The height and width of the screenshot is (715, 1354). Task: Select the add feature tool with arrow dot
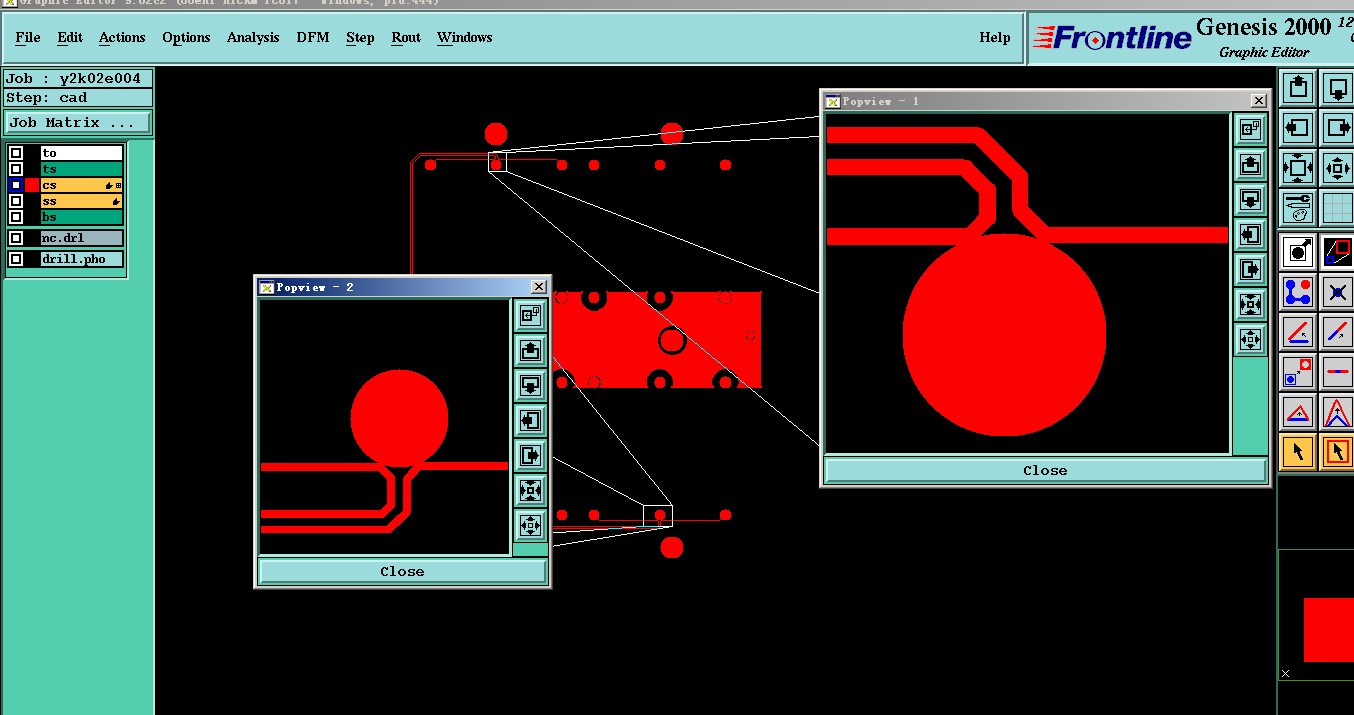[1298, 251]
